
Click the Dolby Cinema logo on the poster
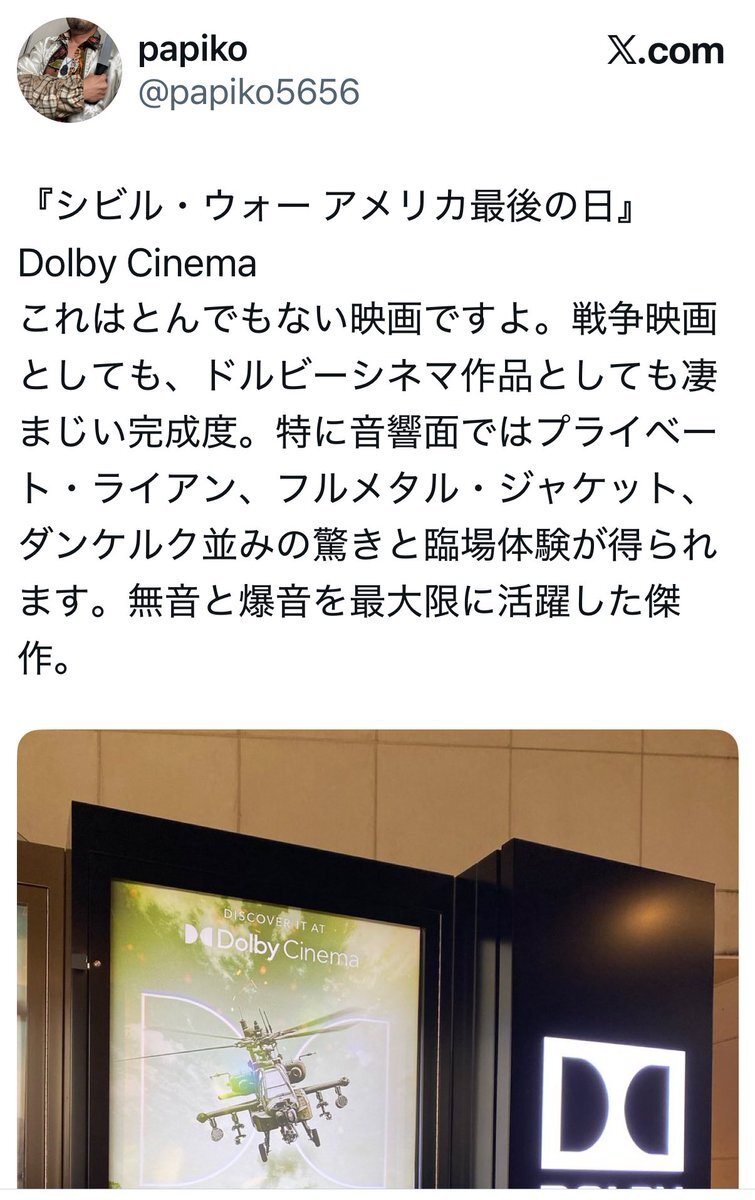click(271, 944)
